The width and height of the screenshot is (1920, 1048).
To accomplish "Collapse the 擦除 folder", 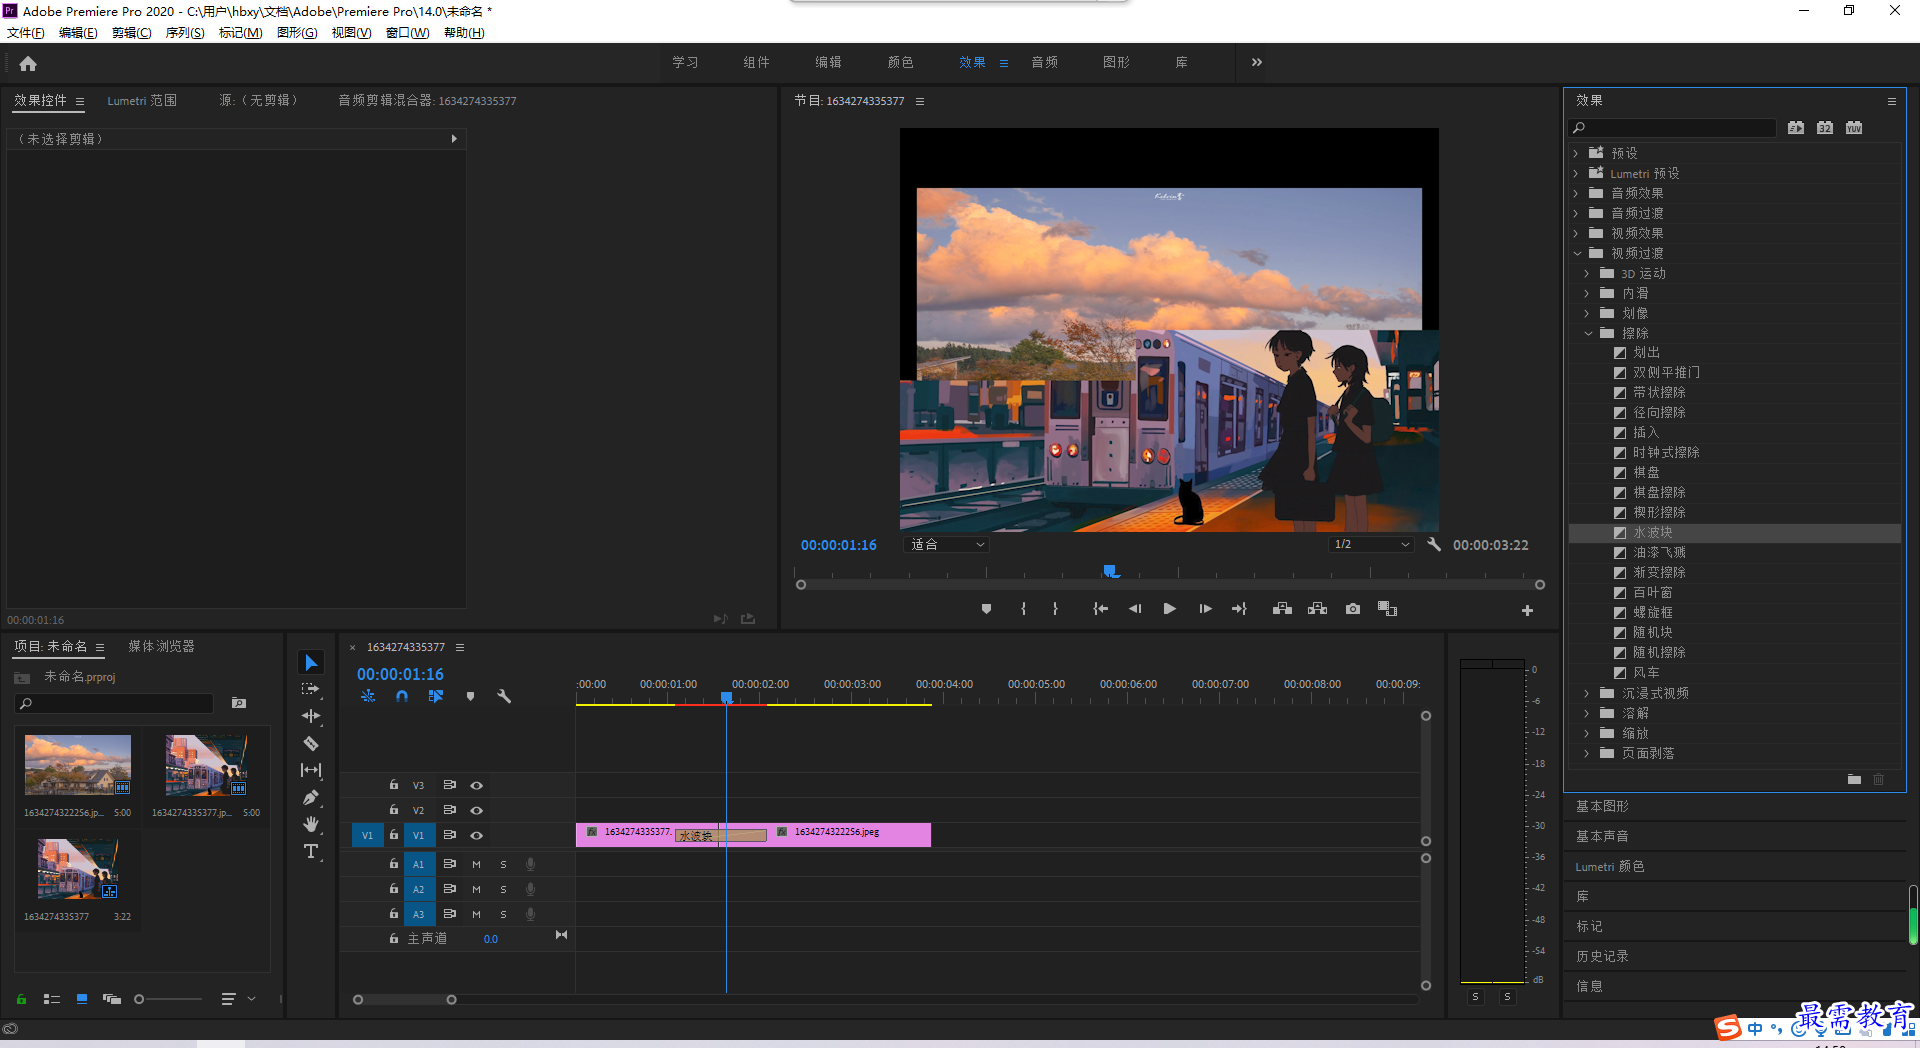I will [1587, 333].
